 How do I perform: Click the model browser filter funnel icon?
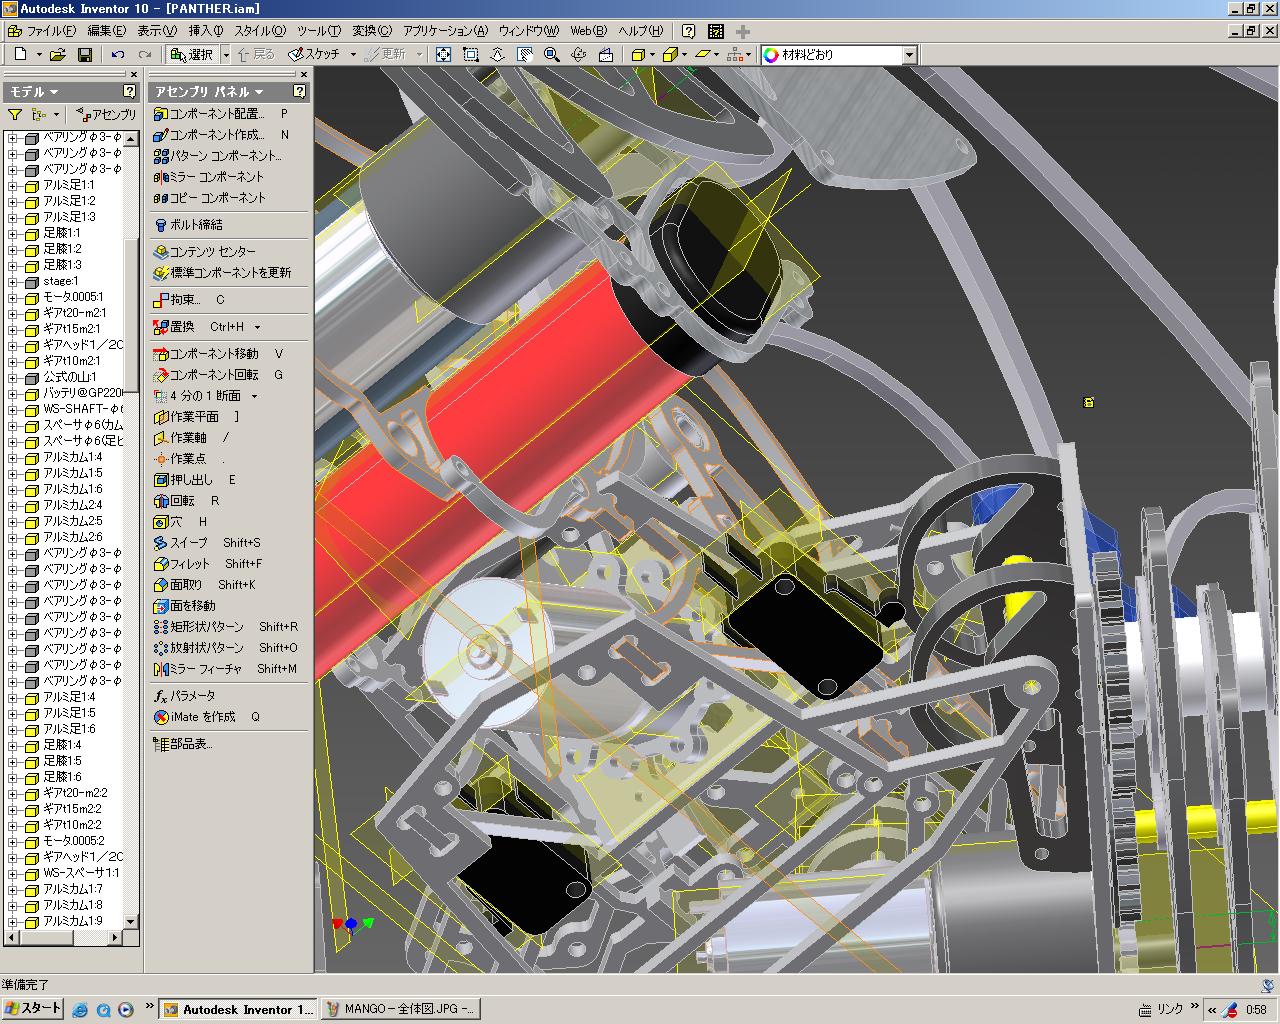15,115
